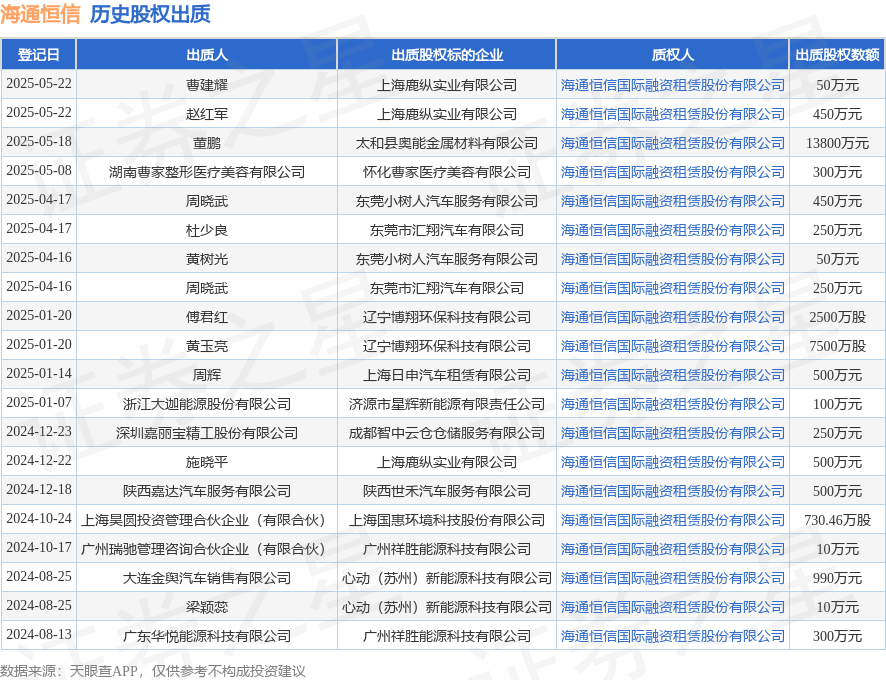Select pledger 浙江大迦能源股份有限公司
Viewport: 886px width, 680px height.
(x=207, y=404)
